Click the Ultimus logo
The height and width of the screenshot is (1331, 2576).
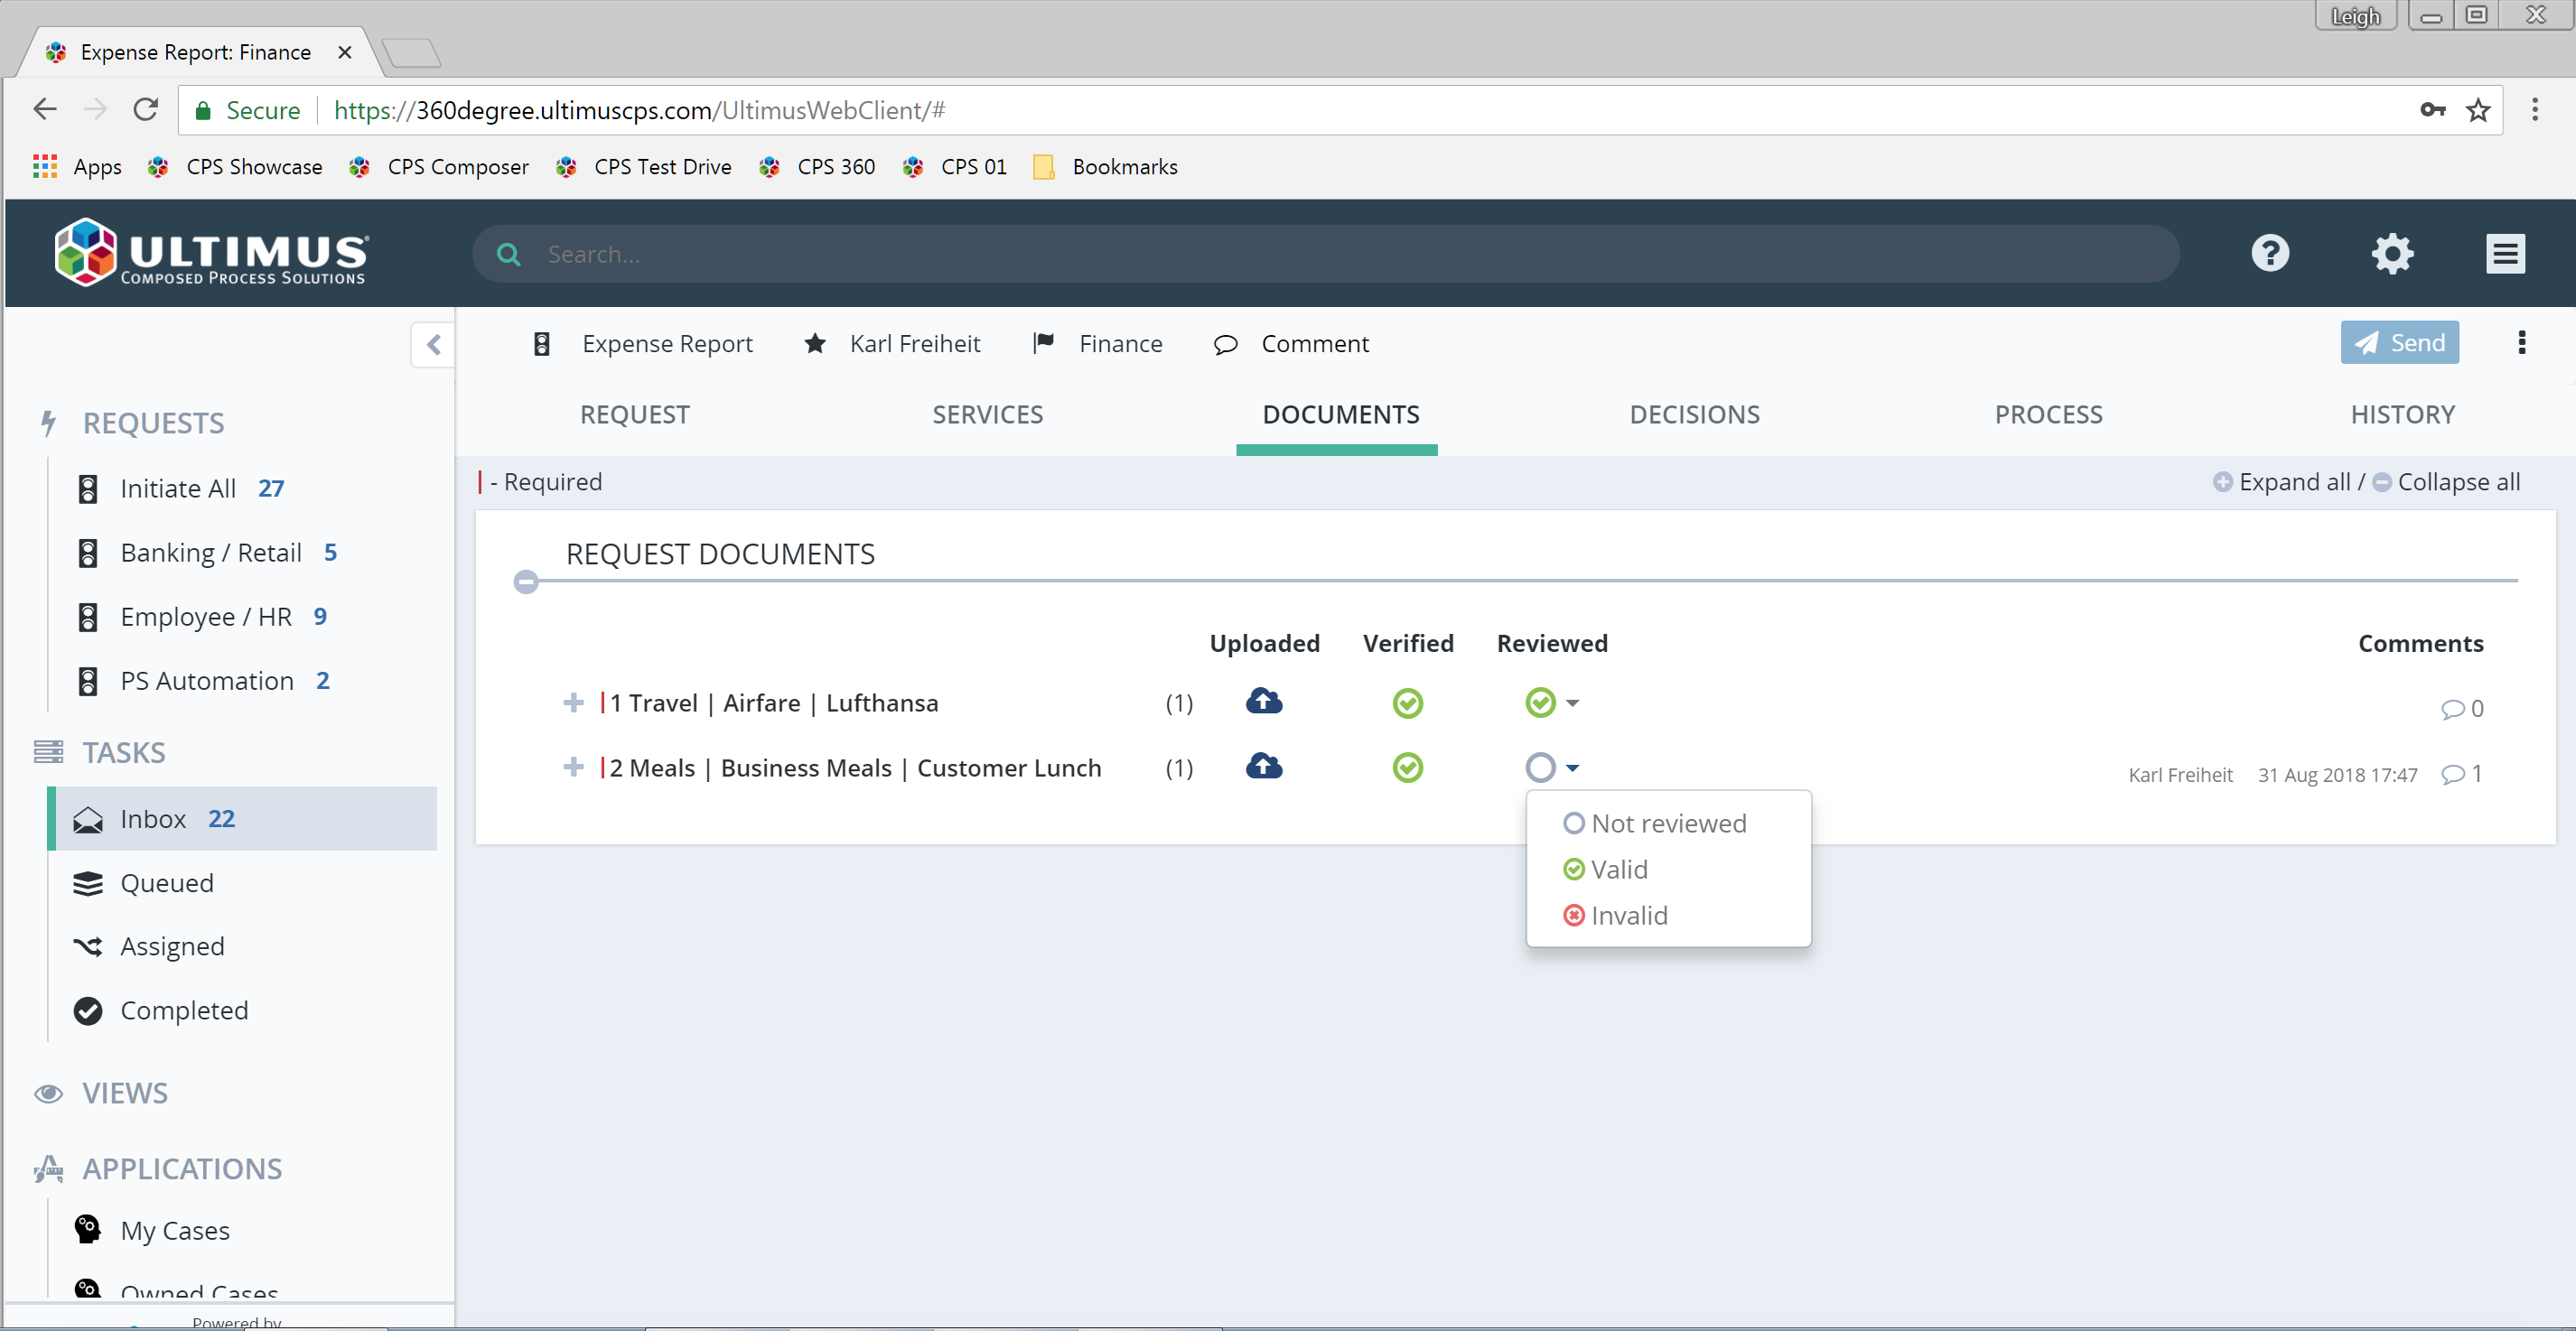point(211,252)
